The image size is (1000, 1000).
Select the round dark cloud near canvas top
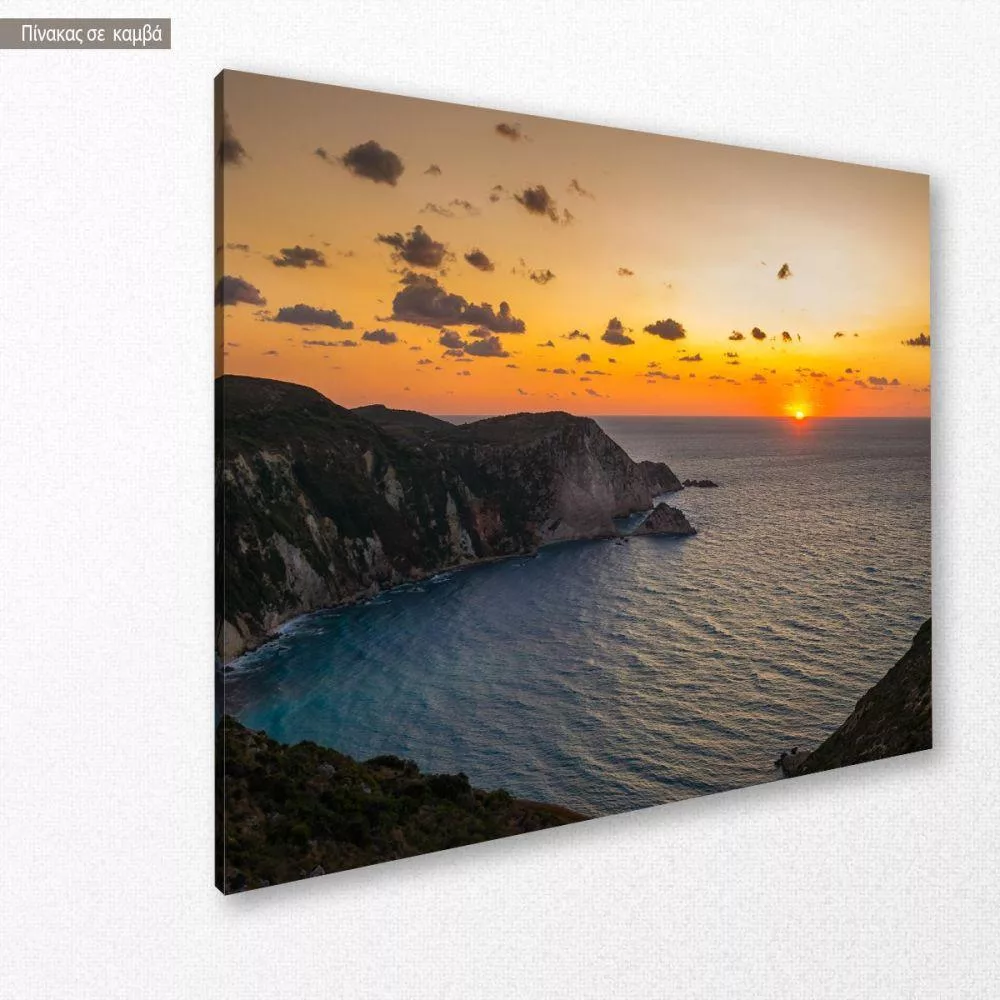click(372, 162)
